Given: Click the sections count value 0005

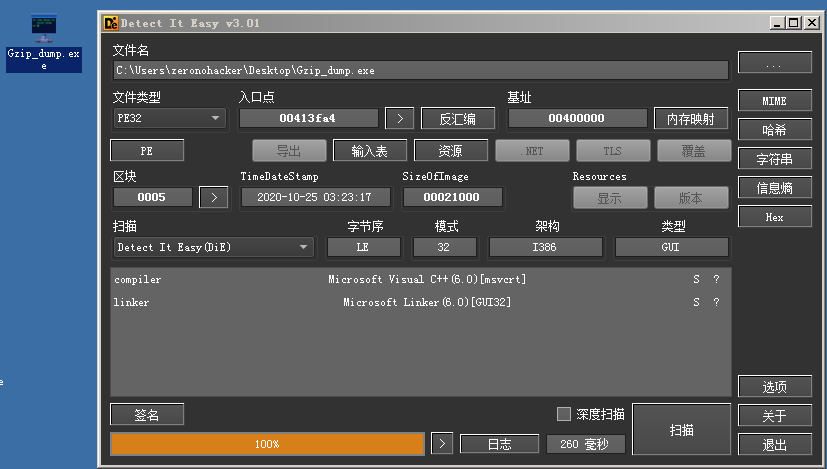Looking at the screenshot, I should [152, 197].
